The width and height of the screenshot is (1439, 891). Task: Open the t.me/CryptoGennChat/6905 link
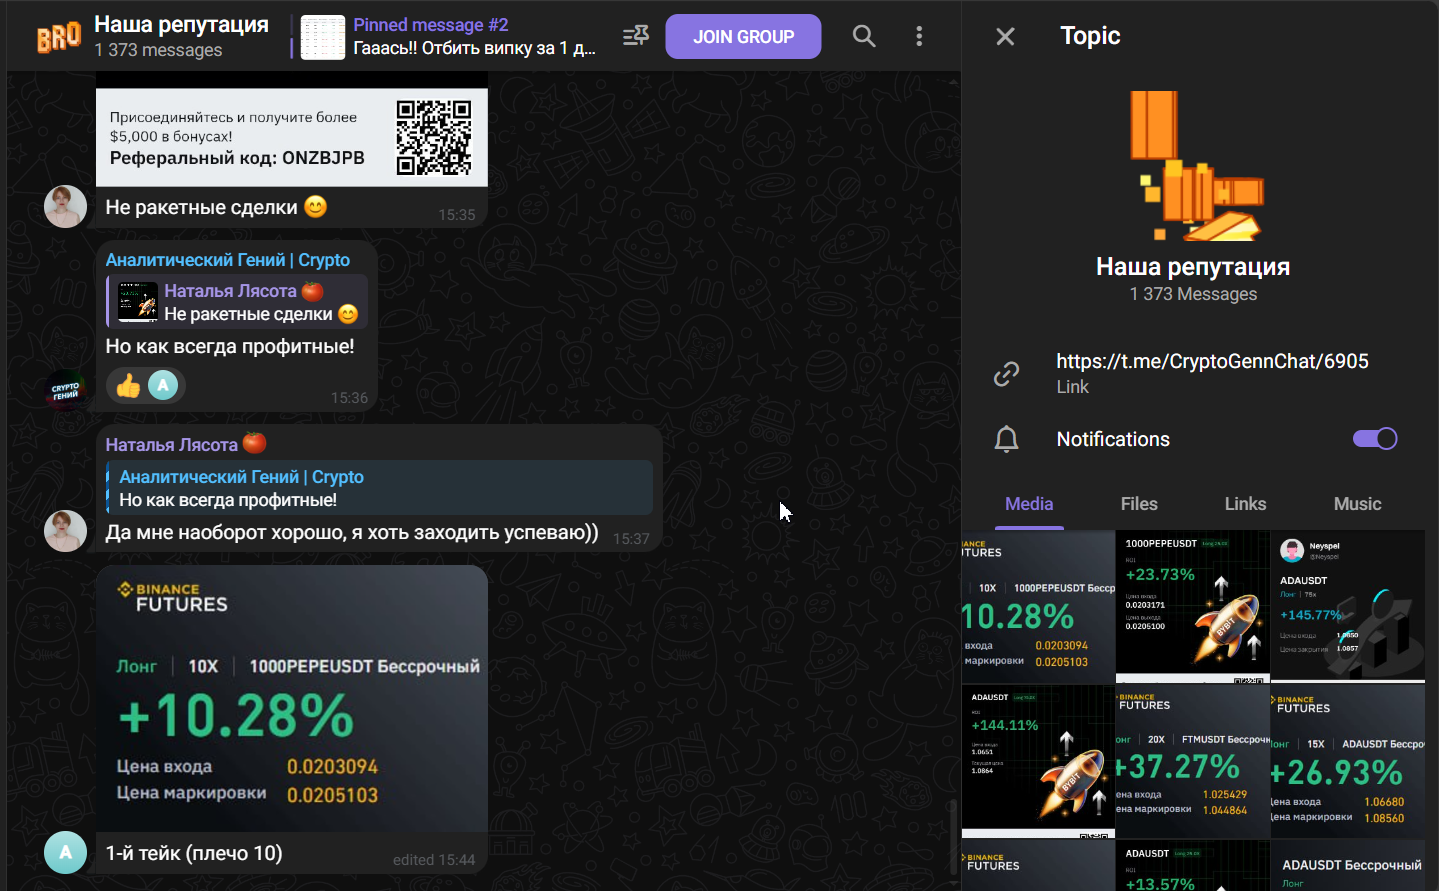[x=1212, y=361]
